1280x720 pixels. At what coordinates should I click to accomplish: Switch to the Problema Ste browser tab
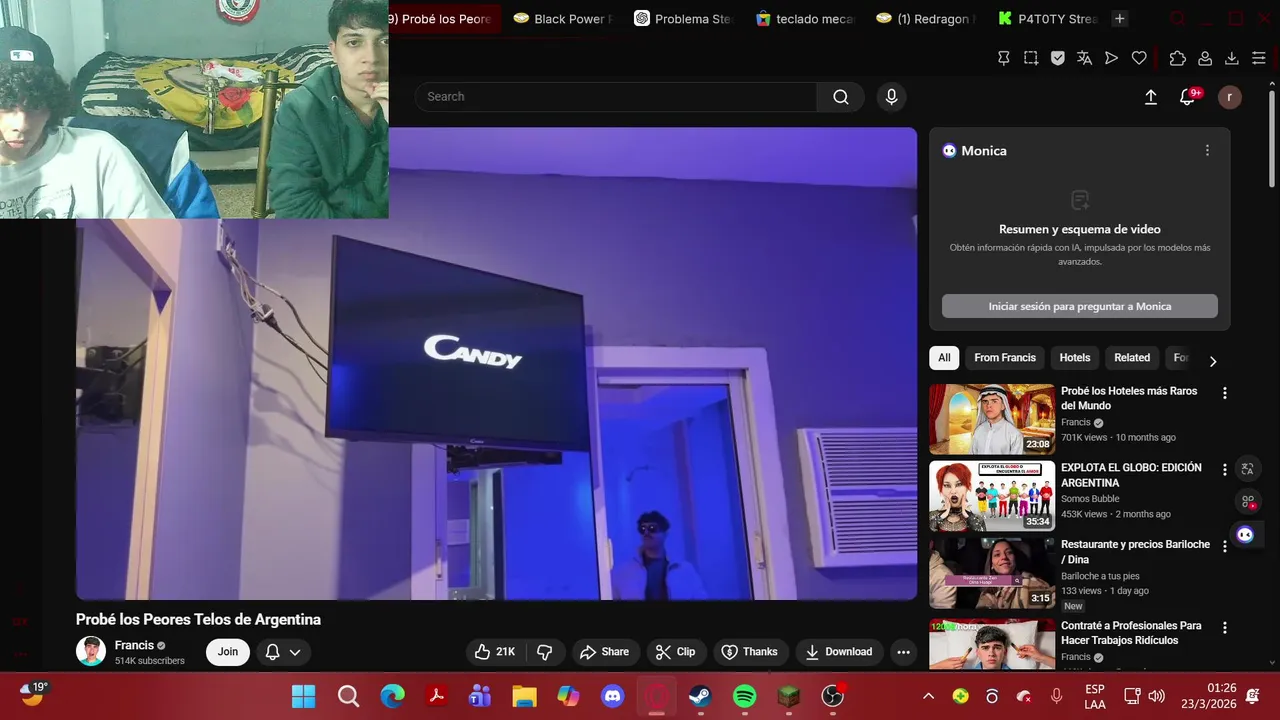pos(683,19)
